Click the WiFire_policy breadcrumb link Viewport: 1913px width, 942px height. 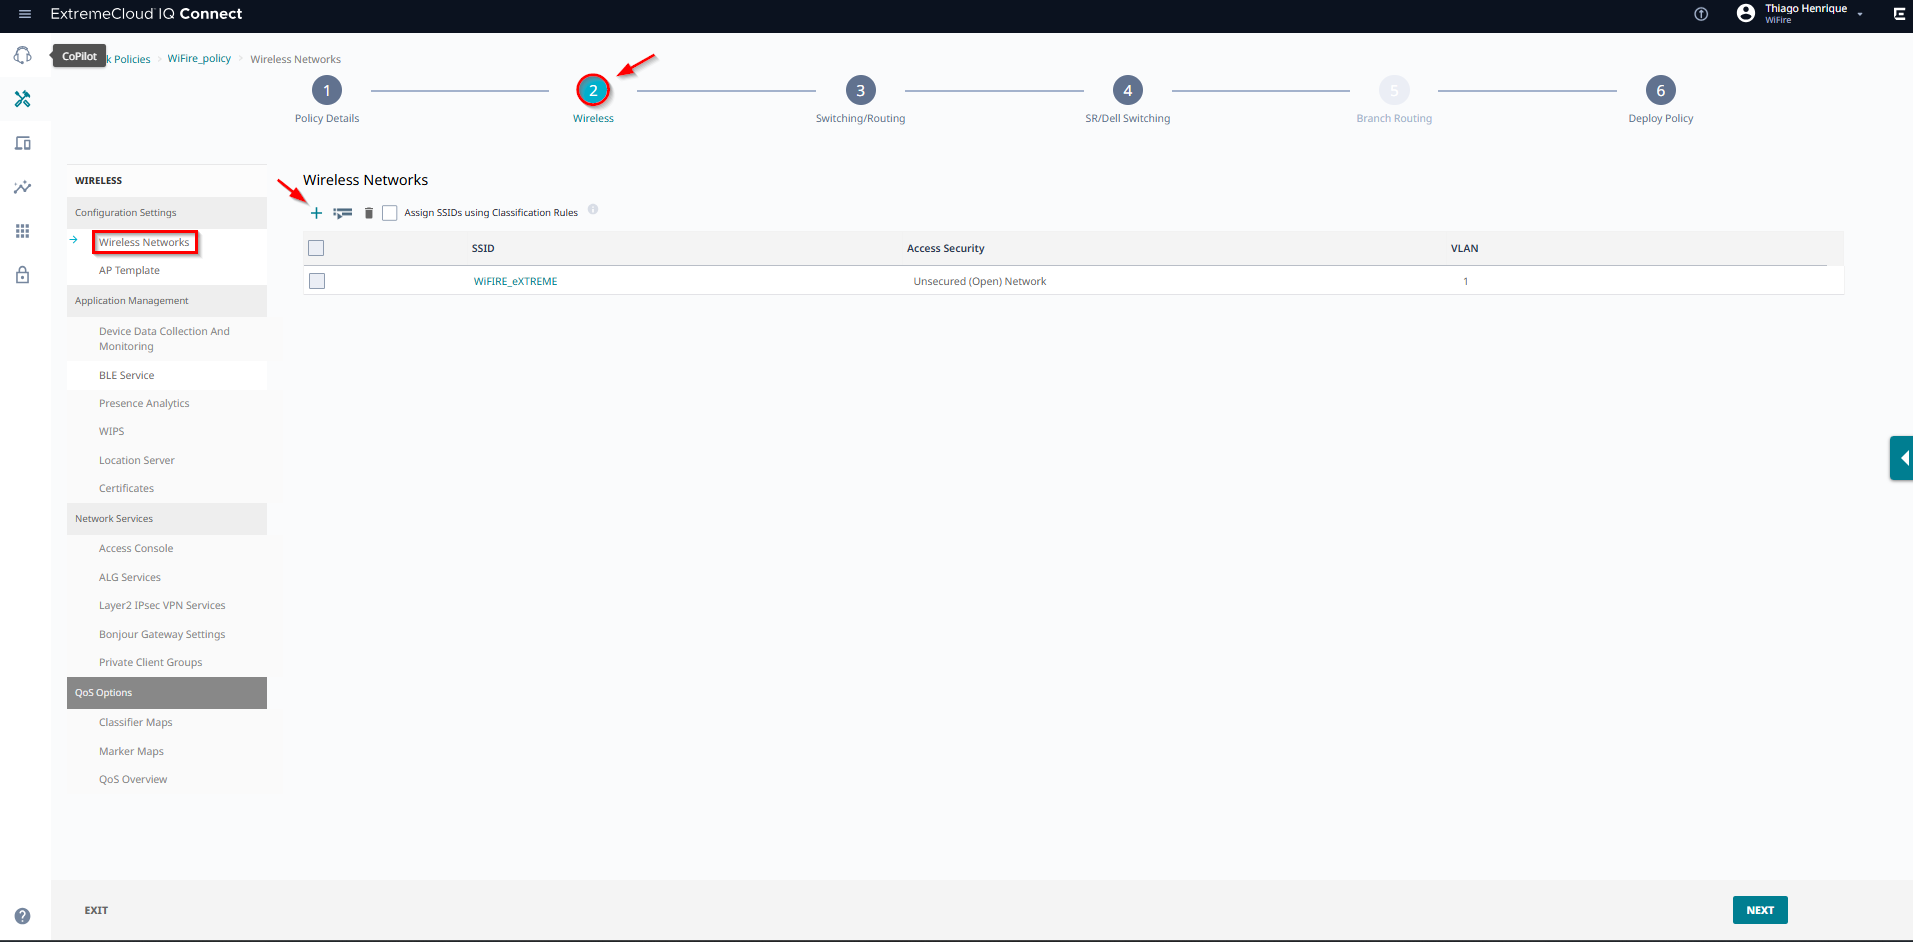(x=199, y=59)
